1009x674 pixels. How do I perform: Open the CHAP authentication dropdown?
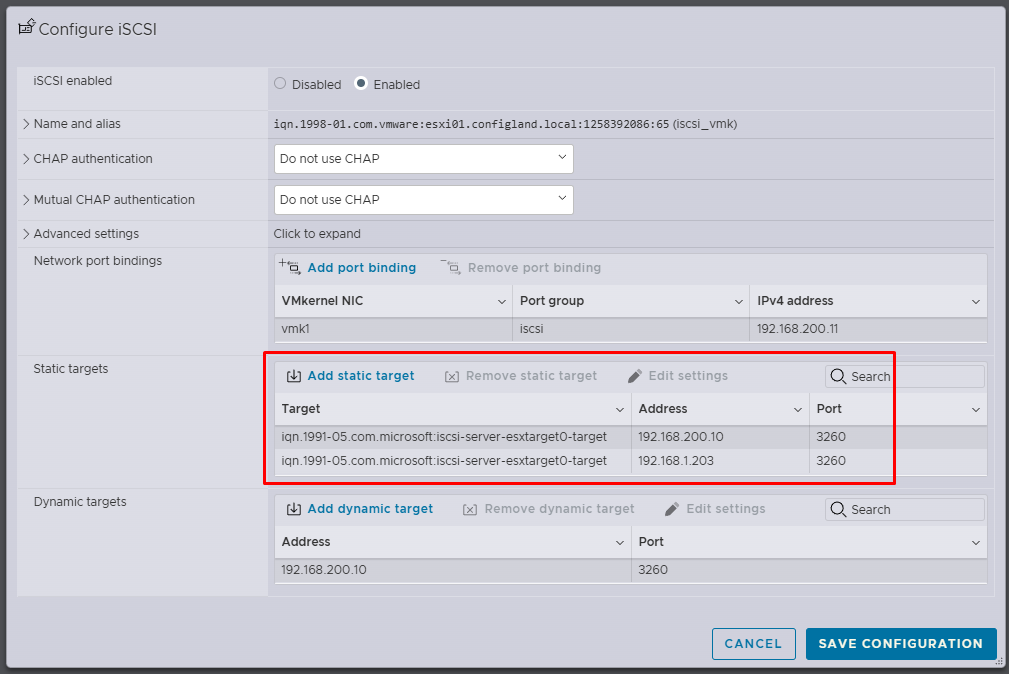(423, 158)
